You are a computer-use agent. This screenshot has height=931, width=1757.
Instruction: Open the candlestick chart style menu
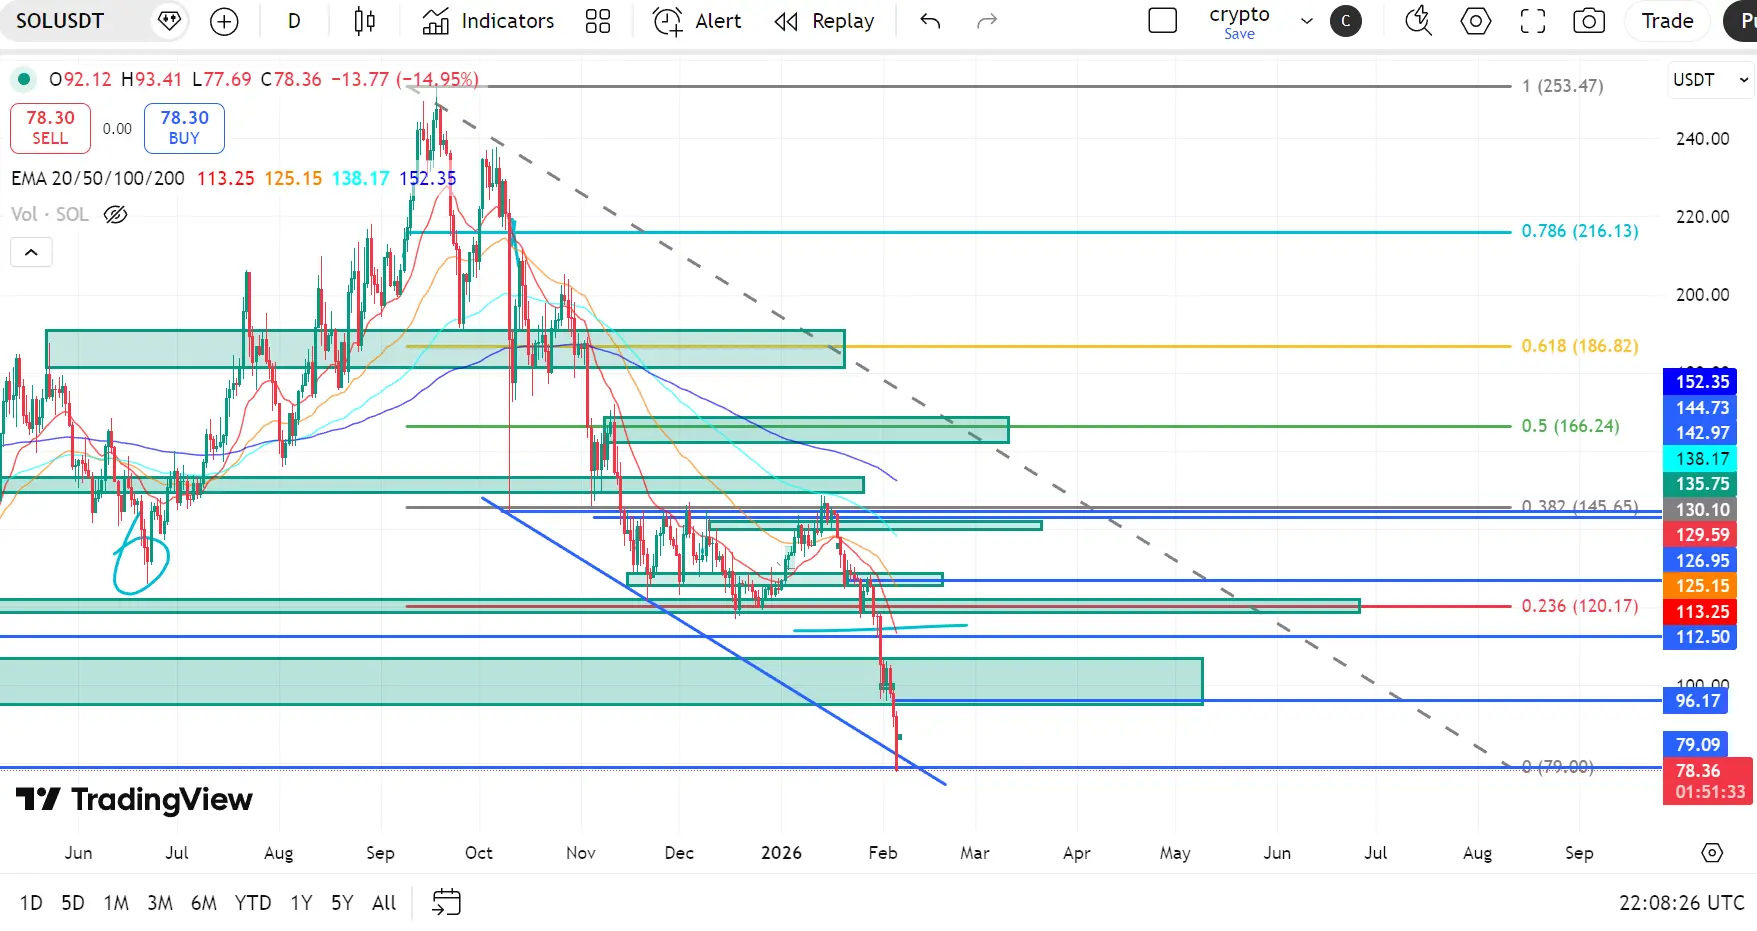(365, 21)
